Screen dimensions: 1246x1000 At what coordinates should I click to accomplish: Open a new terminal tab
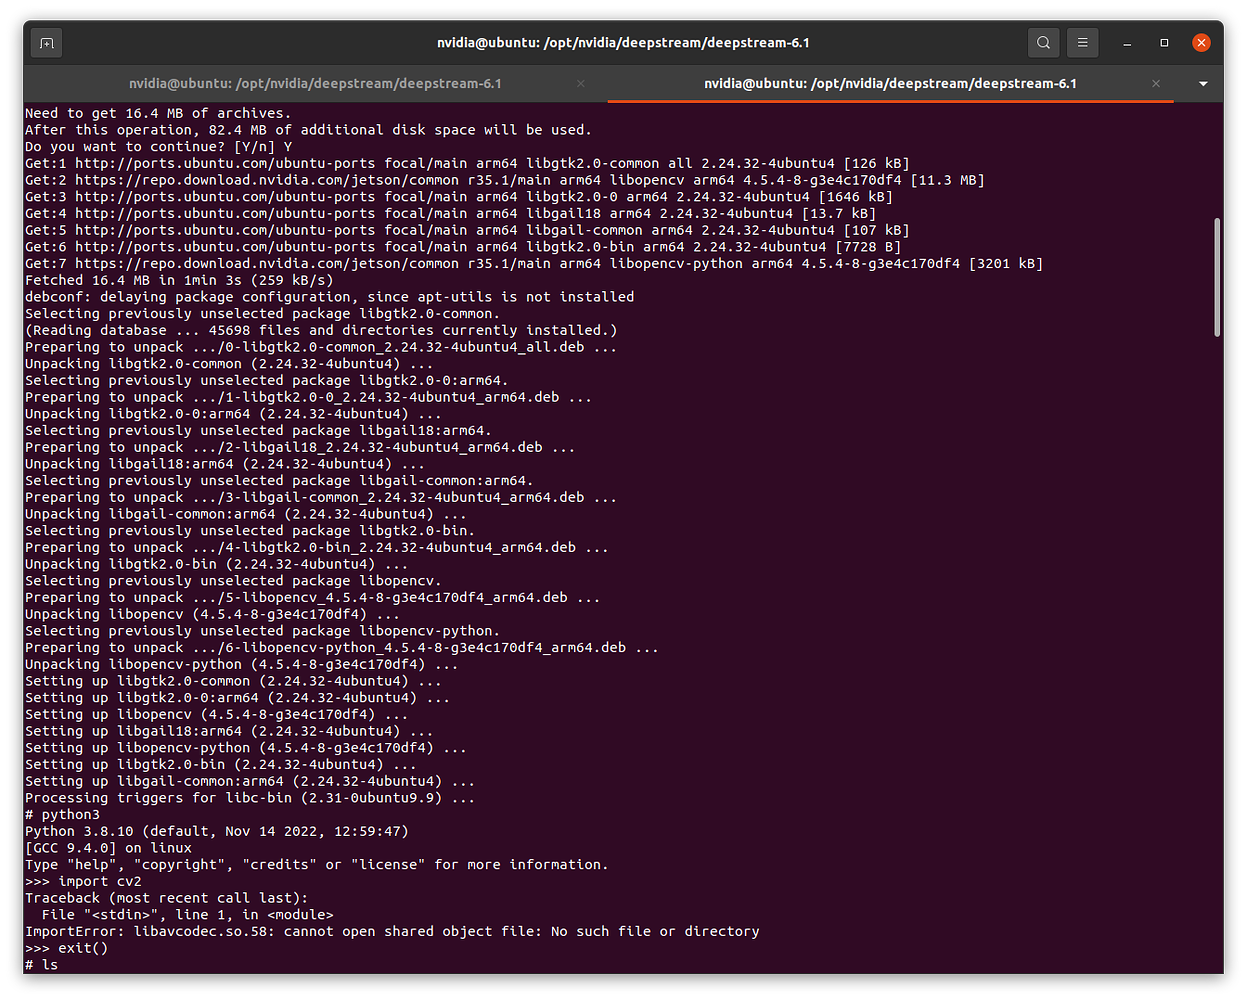(x=46, y=43)
